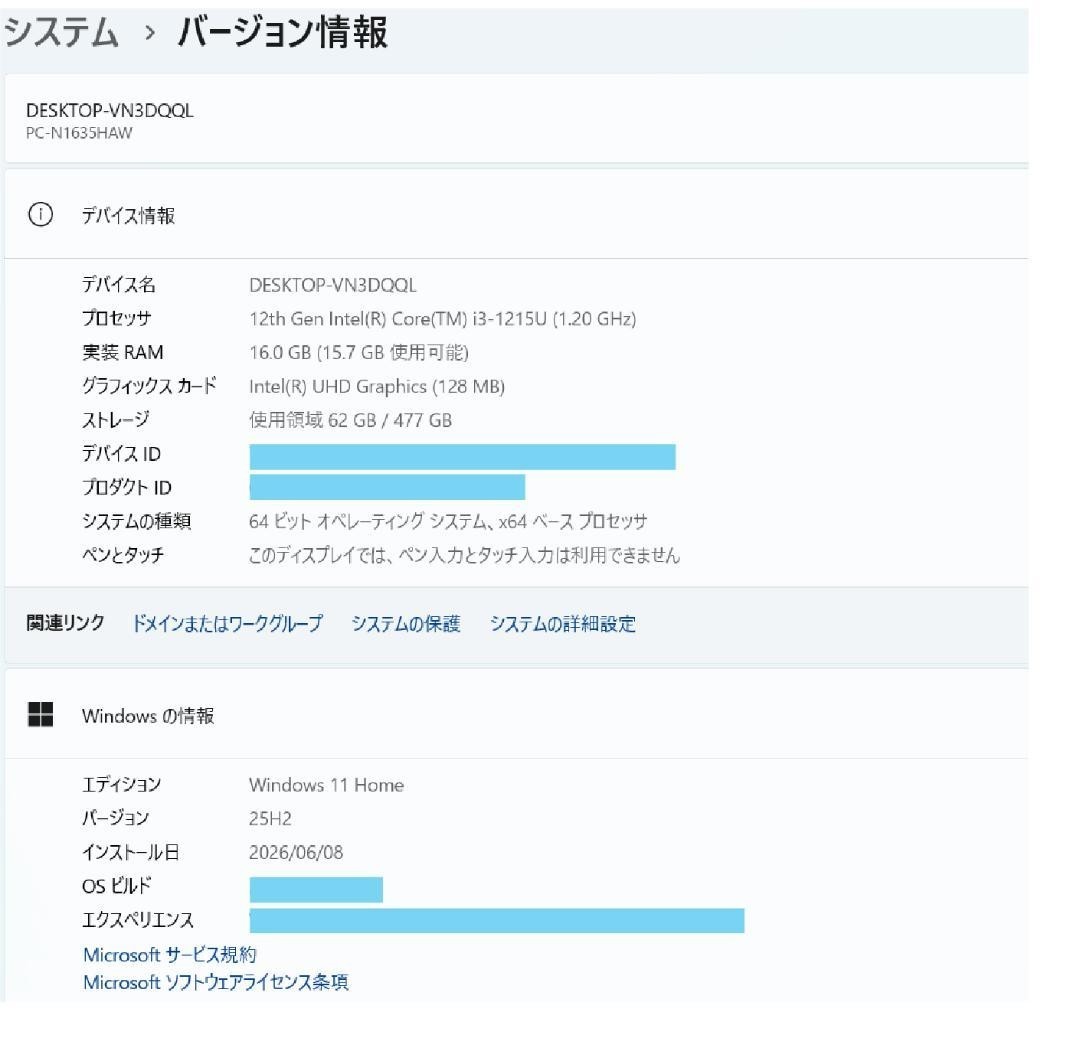Click the PC name DESKTOP-VN3DQQL at top

coord(110,110)
